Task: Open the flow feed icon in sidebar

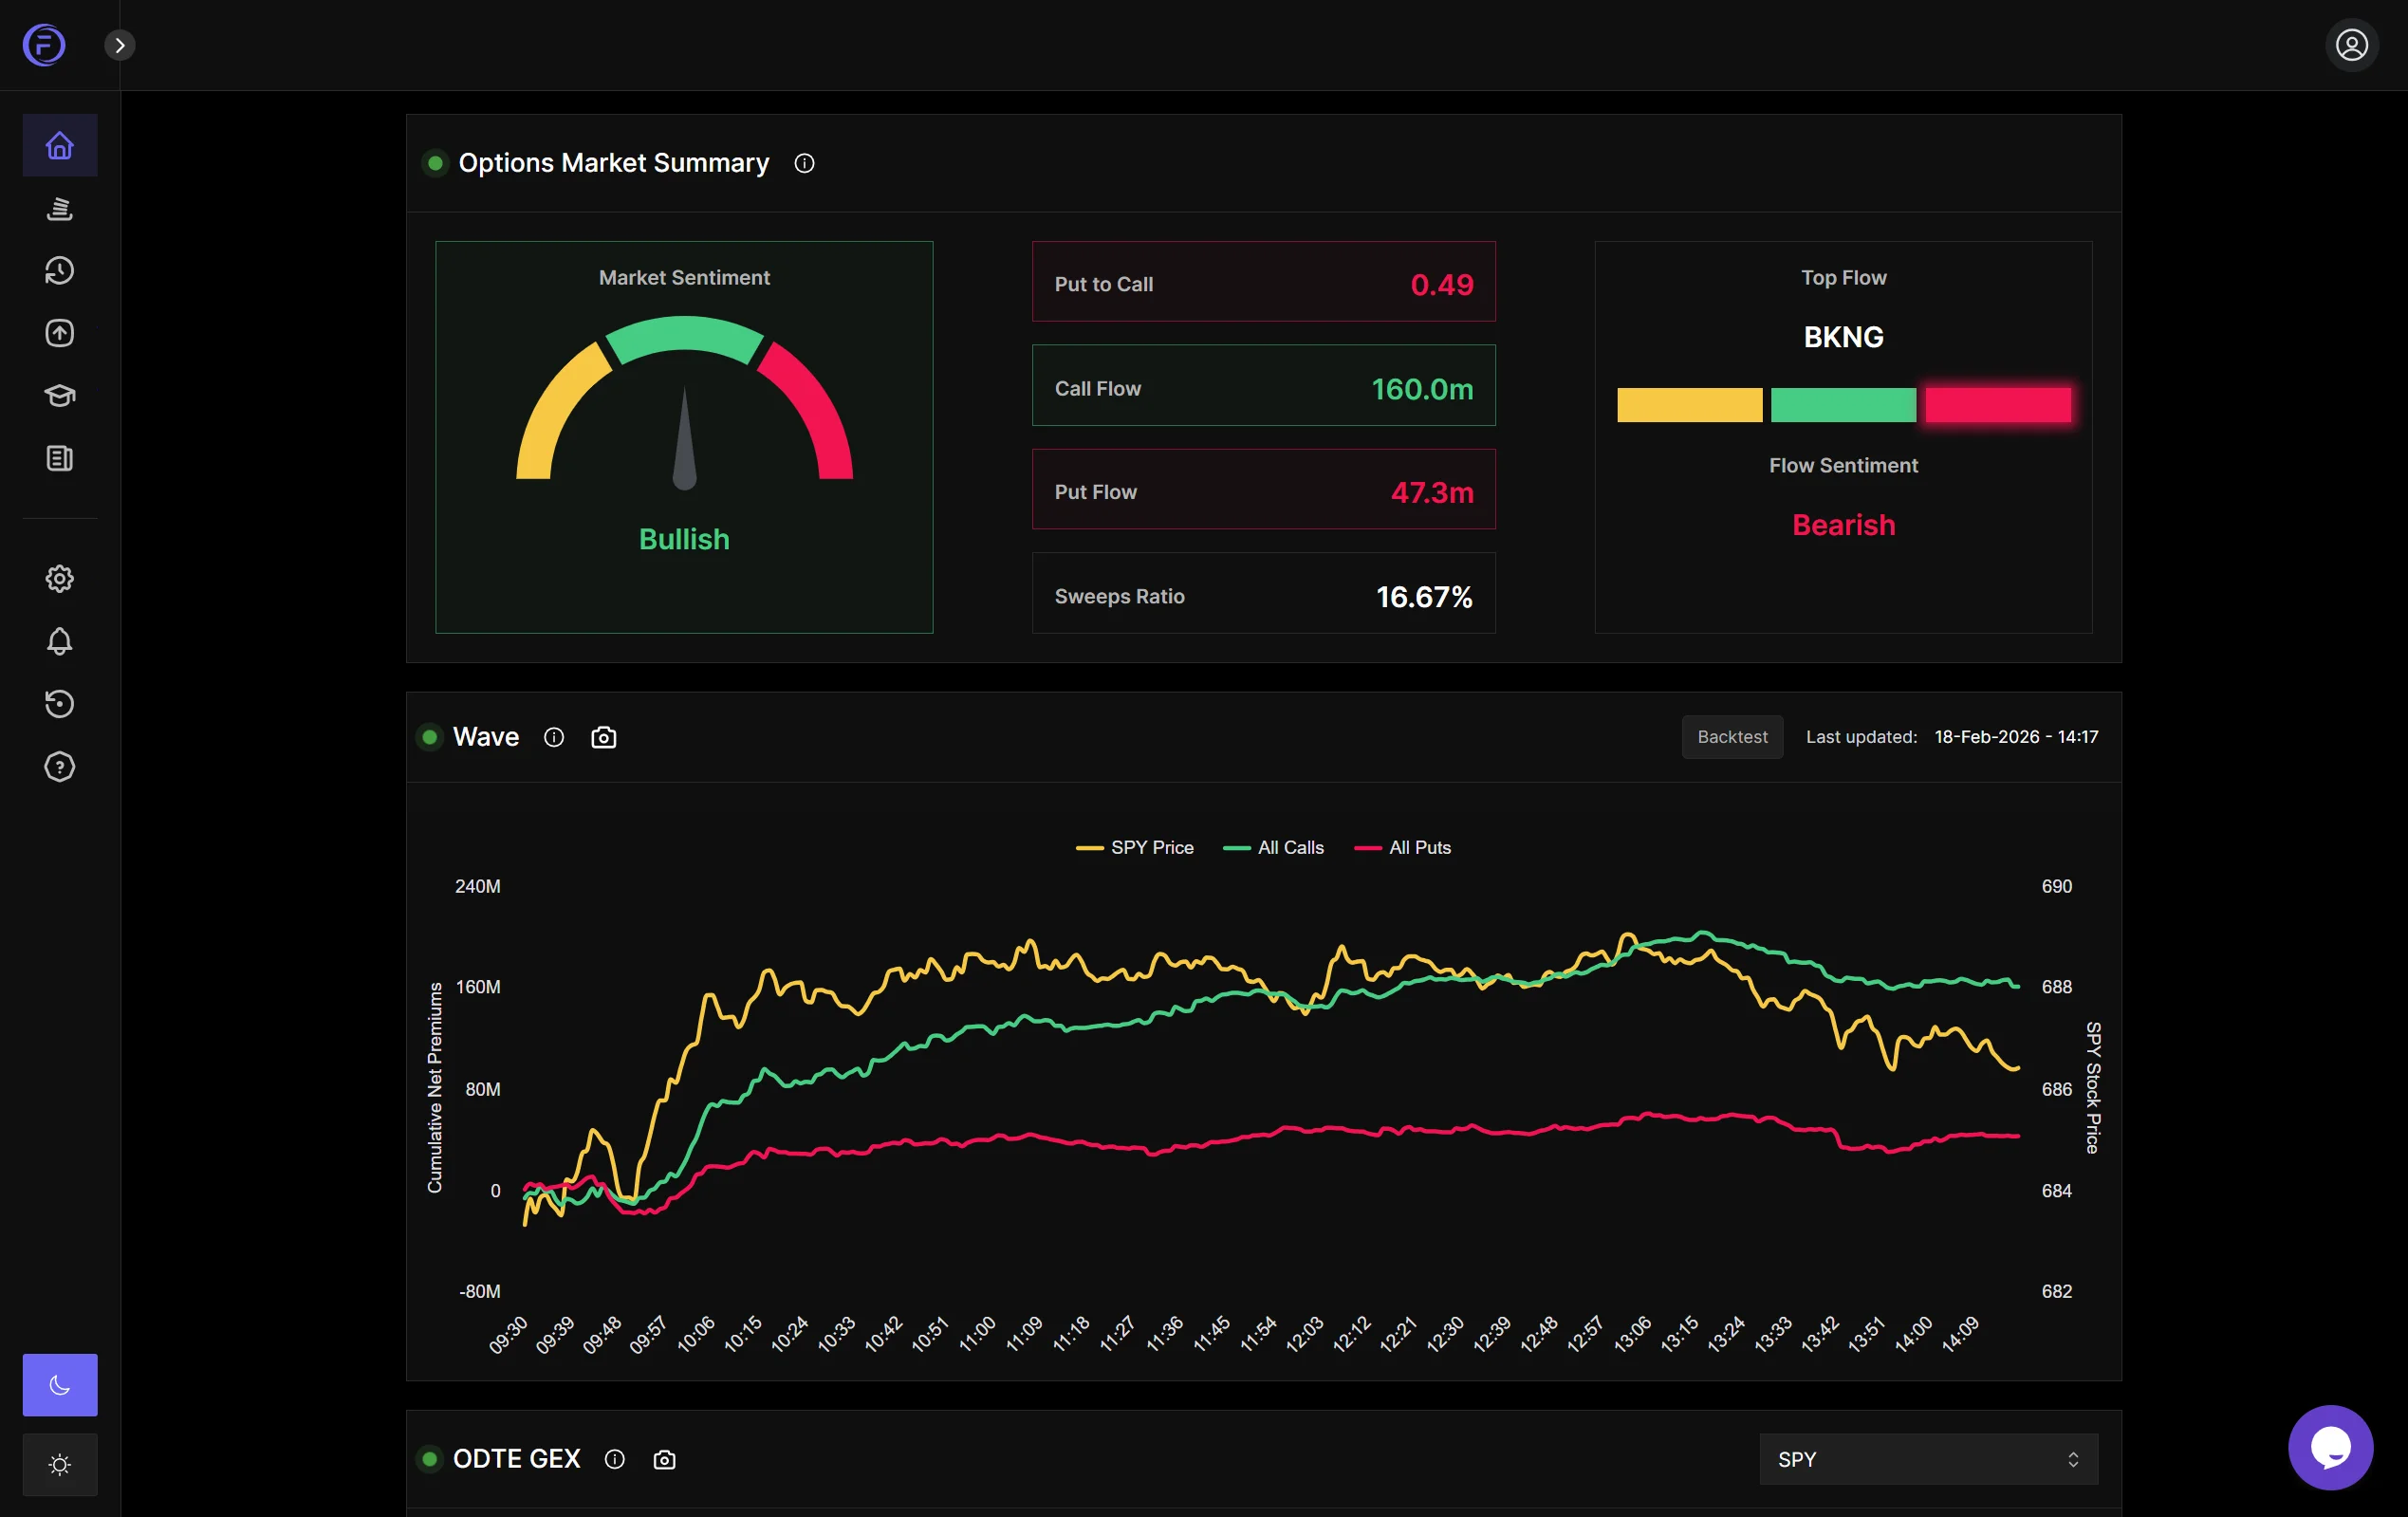Action: [60, 209]
